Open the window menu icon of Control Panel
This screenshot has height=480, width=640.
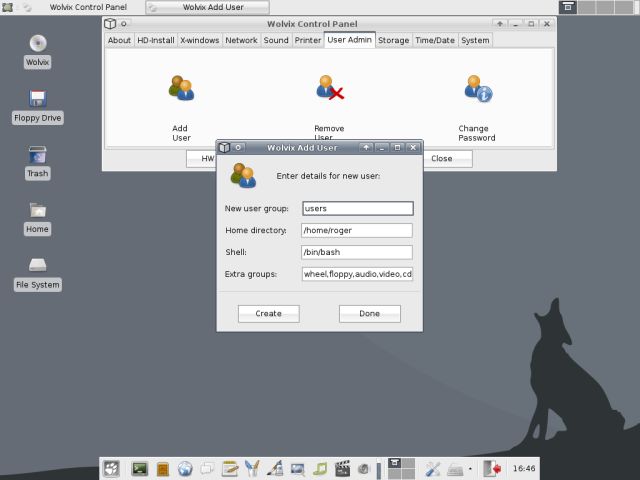pyautogui.click(x=110, y=24)
